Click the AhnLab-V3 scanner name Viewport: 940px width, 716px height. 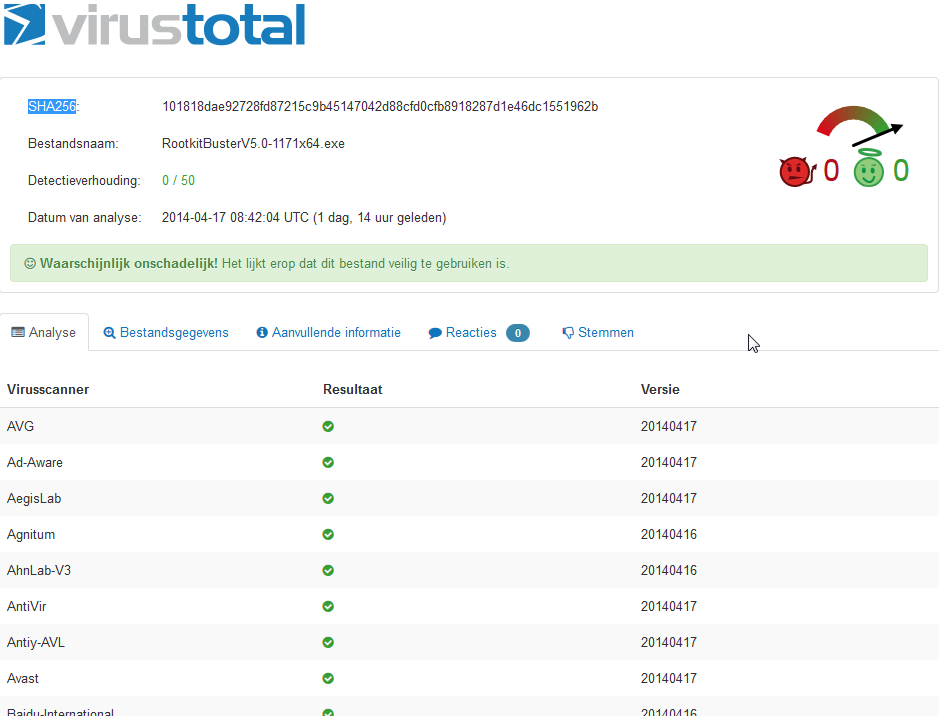coord(39,570)
